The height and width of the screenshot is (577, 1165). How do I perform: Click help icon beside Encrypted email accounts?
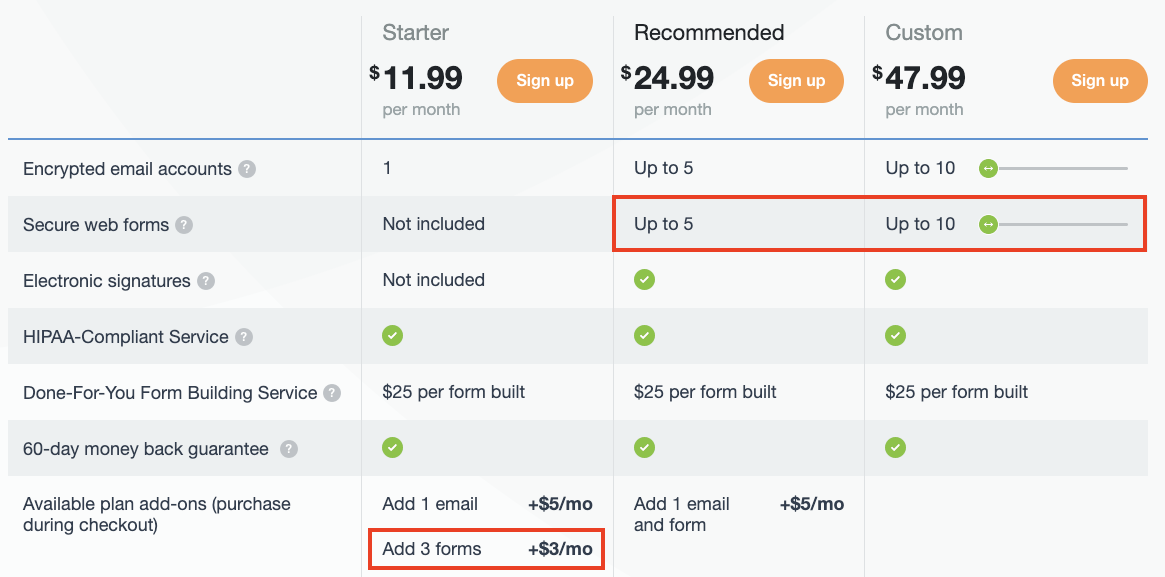click(247, 169)
